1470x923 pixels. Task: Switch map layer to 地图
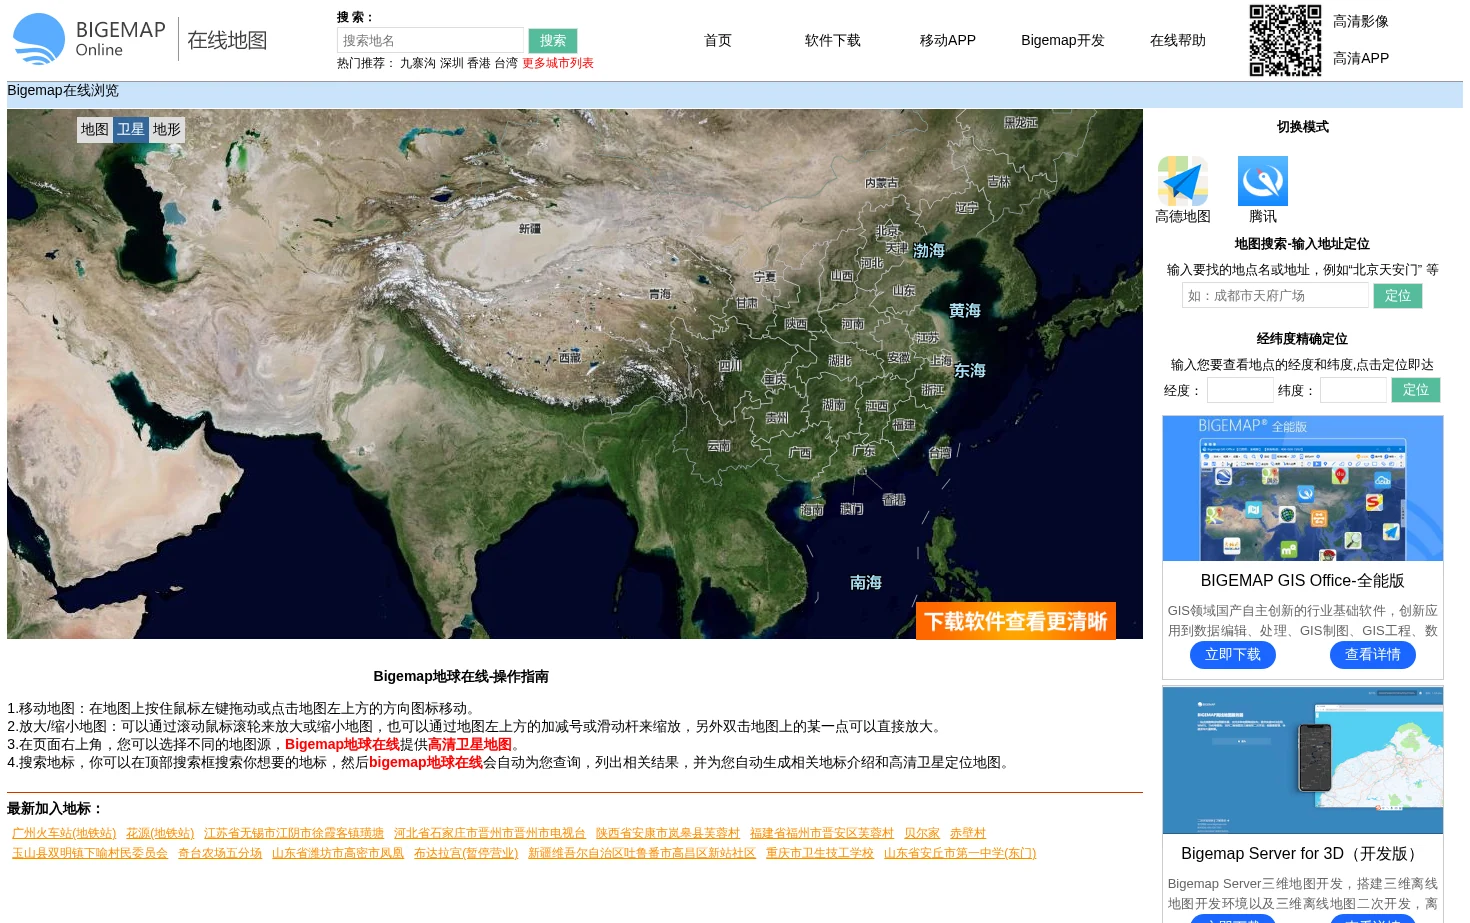(95, 130)
